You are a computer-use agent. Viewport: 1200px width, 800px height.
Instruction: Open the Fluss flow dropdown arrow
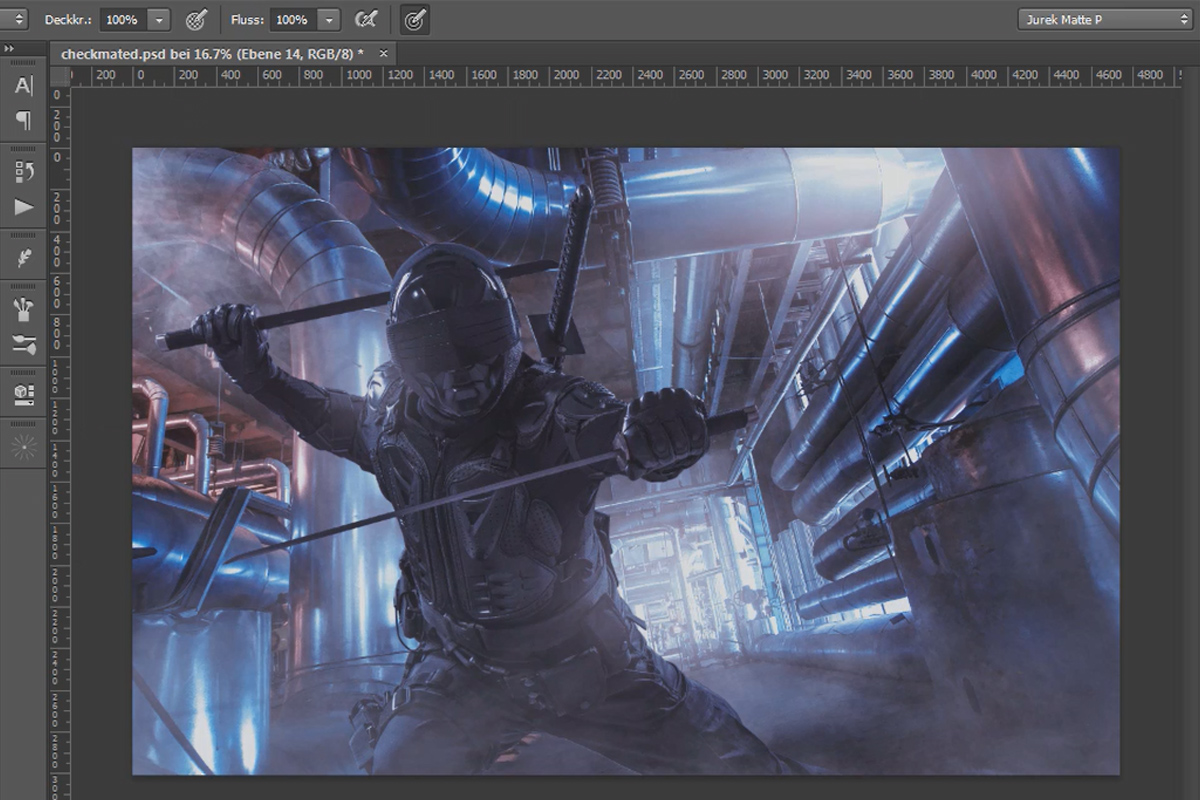click(329, 20)
